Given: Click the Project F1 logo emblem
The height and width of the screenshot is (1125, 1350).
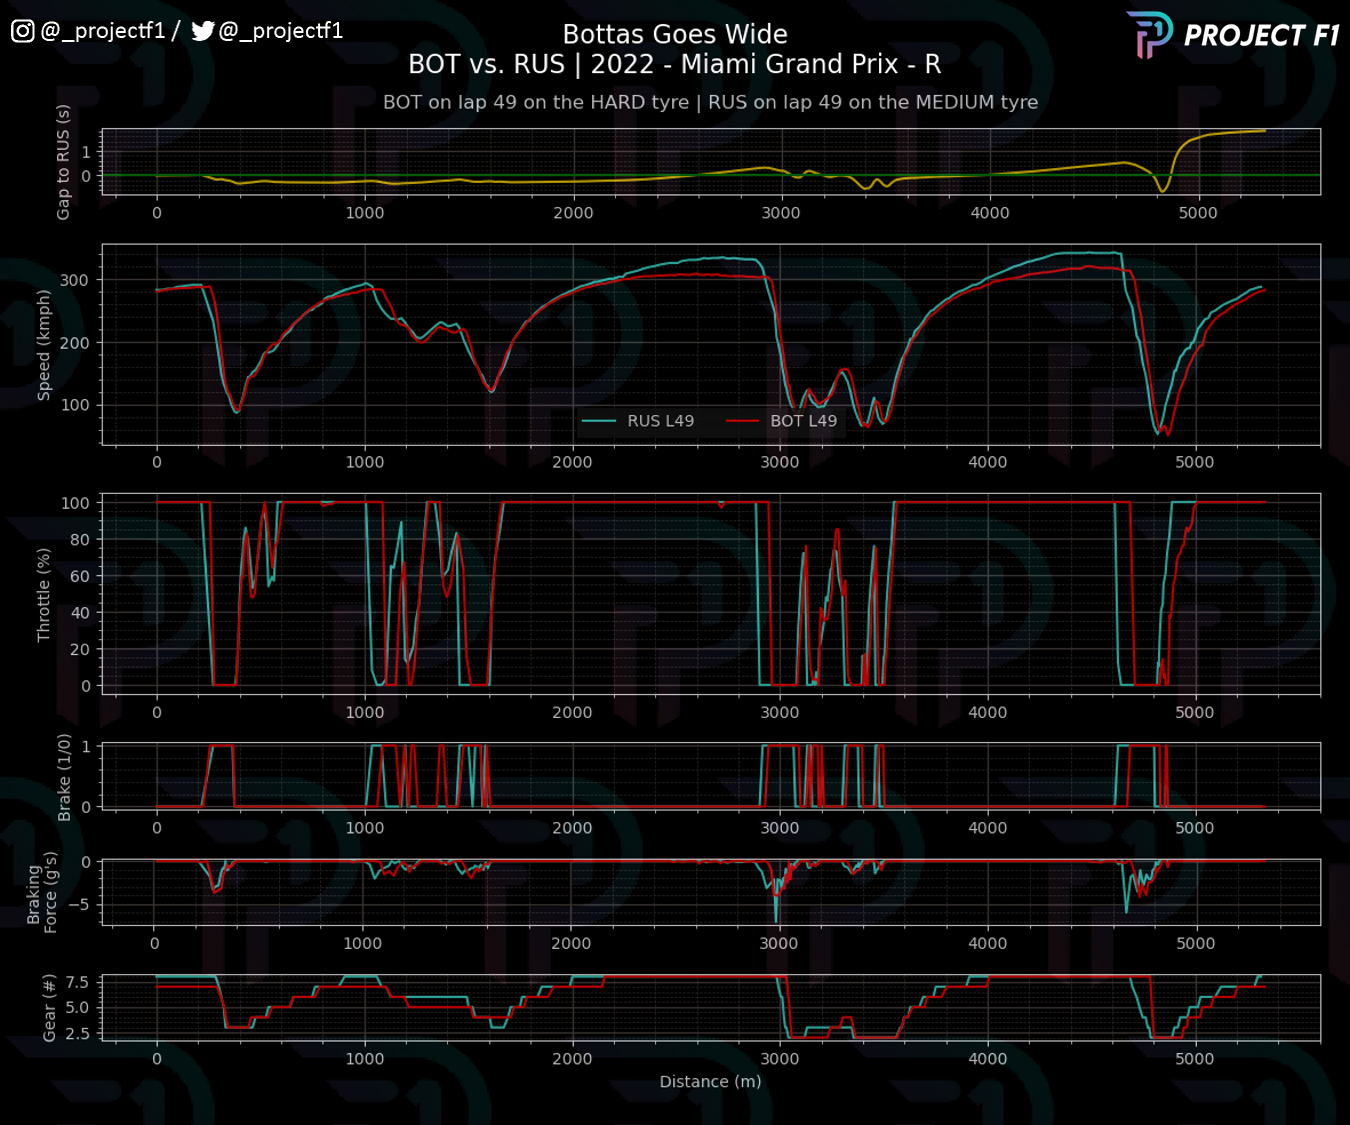Looking at the screenshot, I should (1149, 34).
